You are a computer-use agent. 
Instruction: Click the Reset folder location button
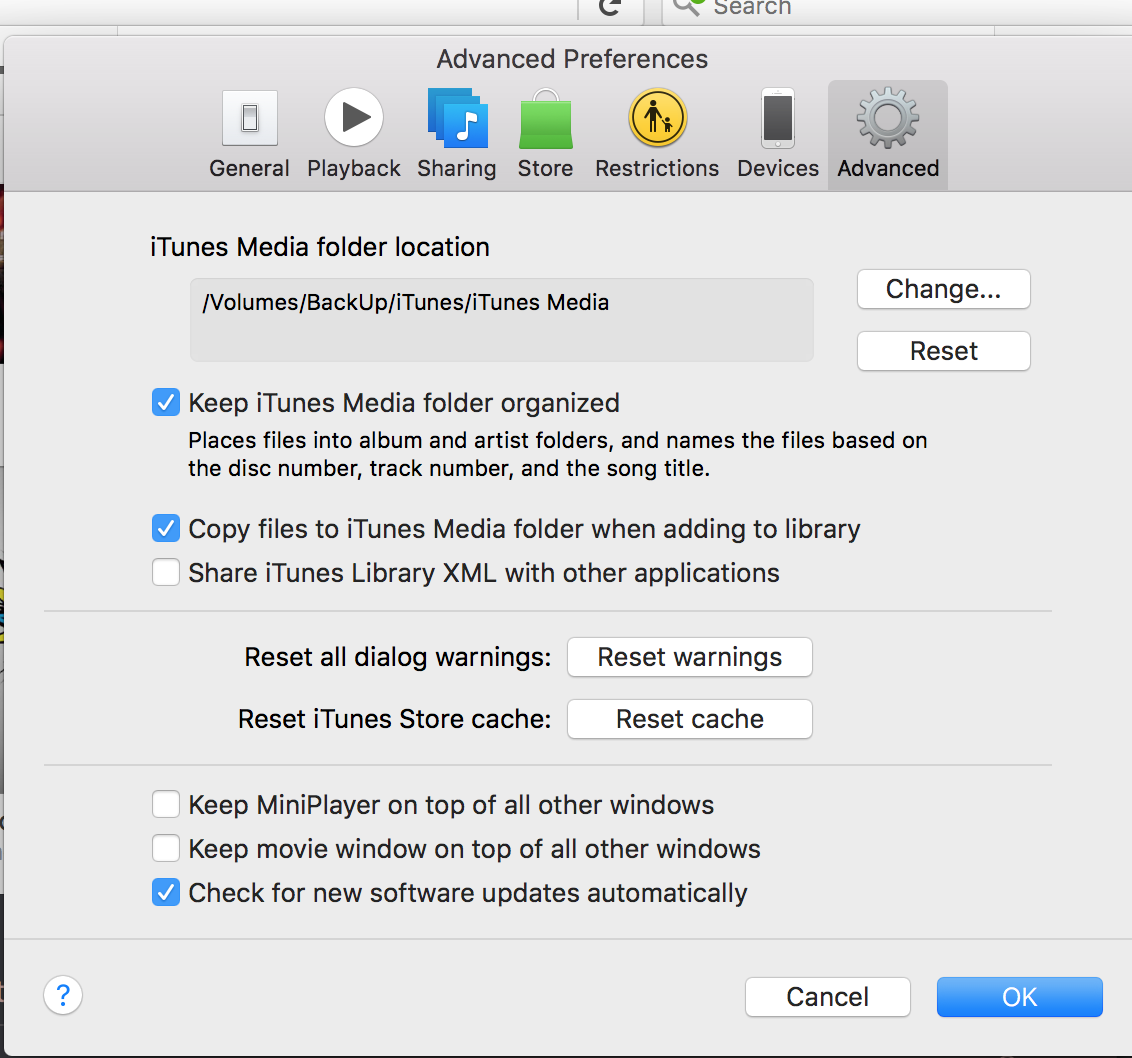(944, 351)
